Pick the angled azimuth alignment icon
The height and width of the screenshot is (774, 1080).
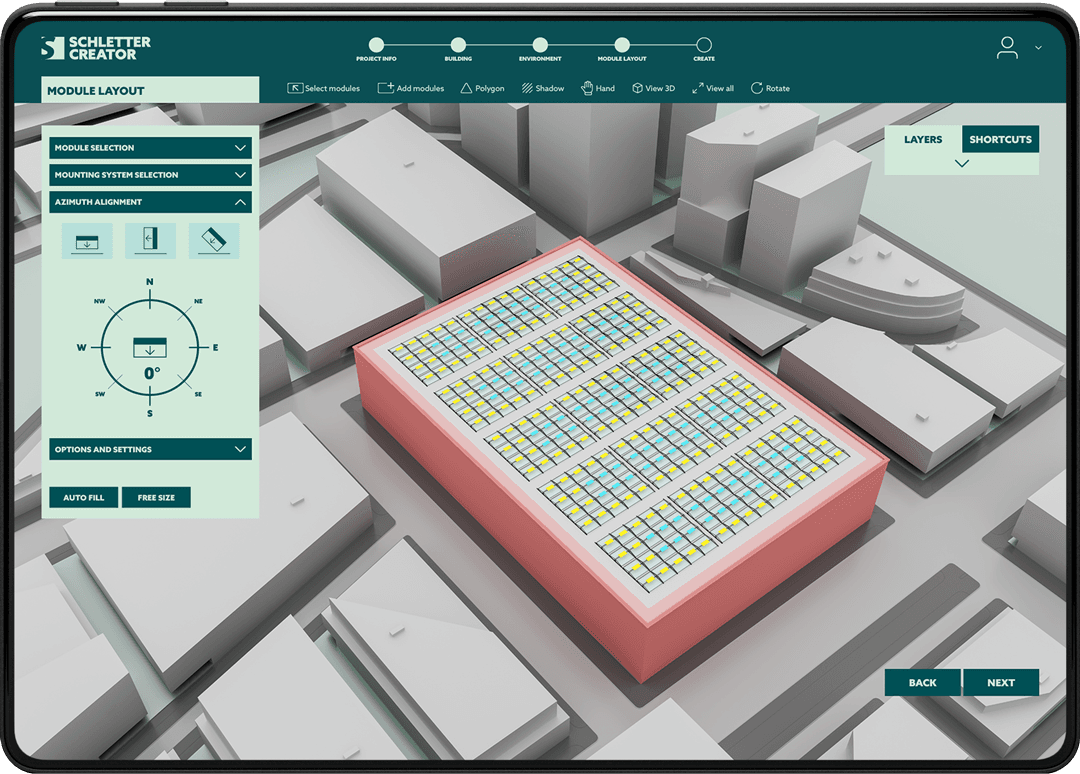(x=214, y=241)
